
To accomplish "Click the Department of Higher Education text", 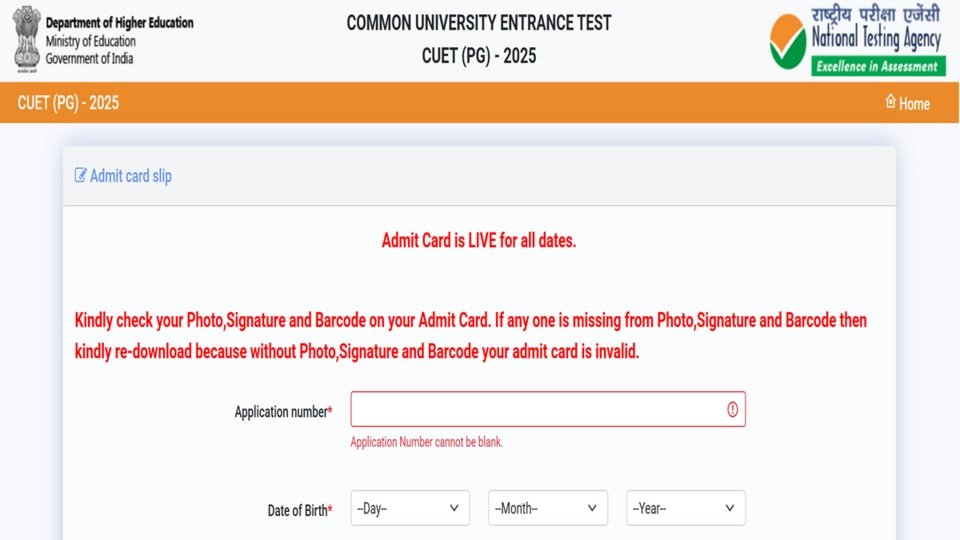I will click(119, 23).
